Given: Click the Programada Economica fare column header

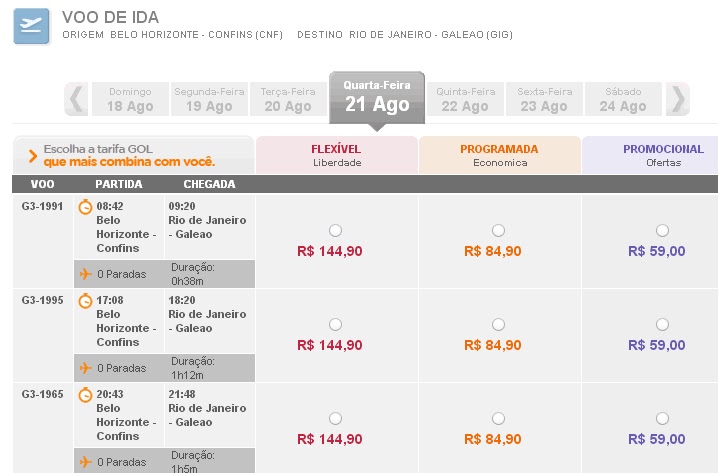Looking at the screenshot, I should coord(499,155).
